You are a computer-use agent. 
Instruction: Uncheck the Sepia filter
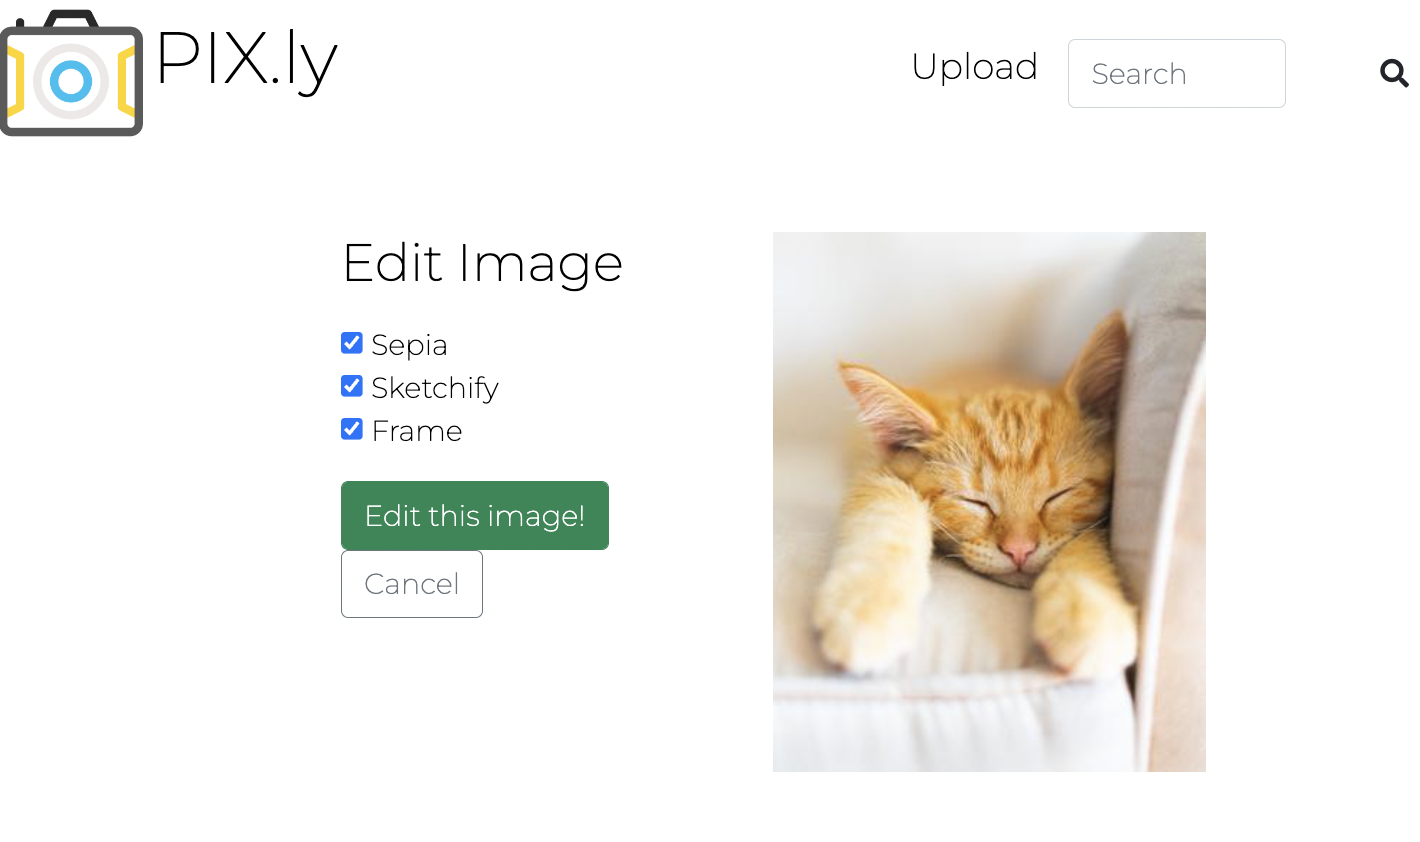point(351,342)
